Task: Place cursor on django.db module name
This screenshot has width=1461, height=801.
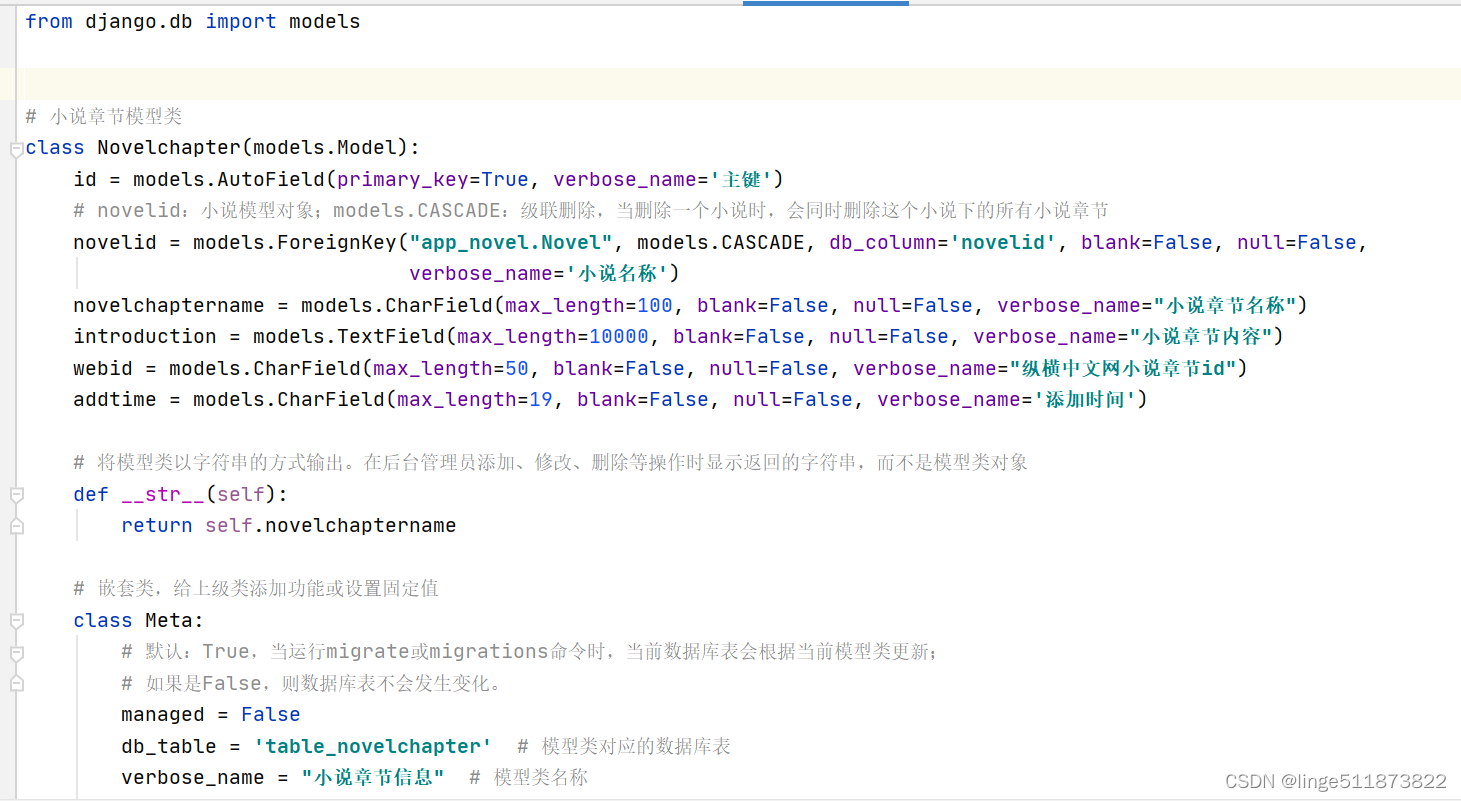Action: 139,21
